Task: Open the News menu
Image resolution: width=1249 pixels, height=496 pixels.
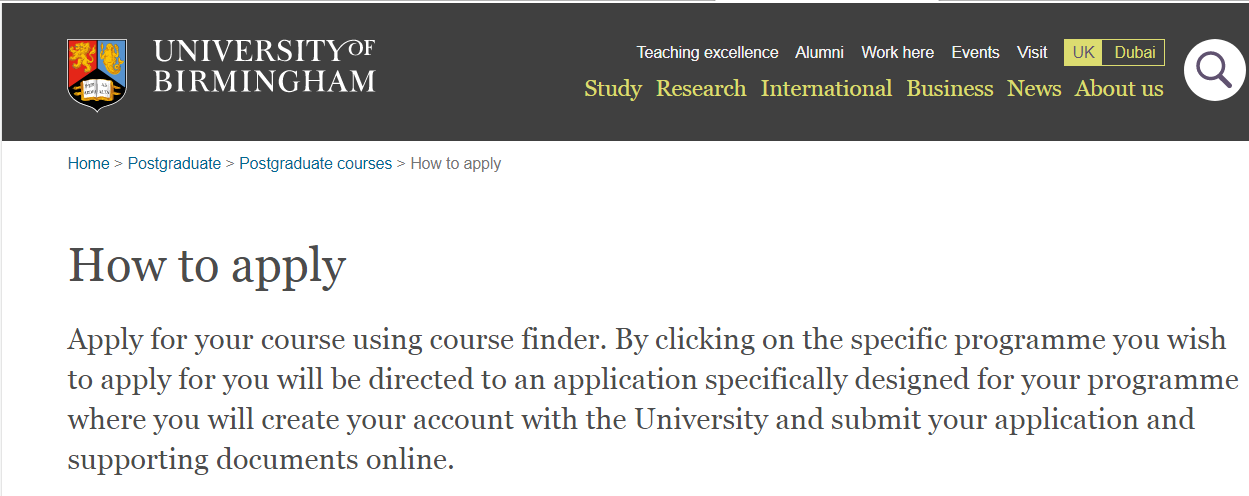Action: [1034, 89]
